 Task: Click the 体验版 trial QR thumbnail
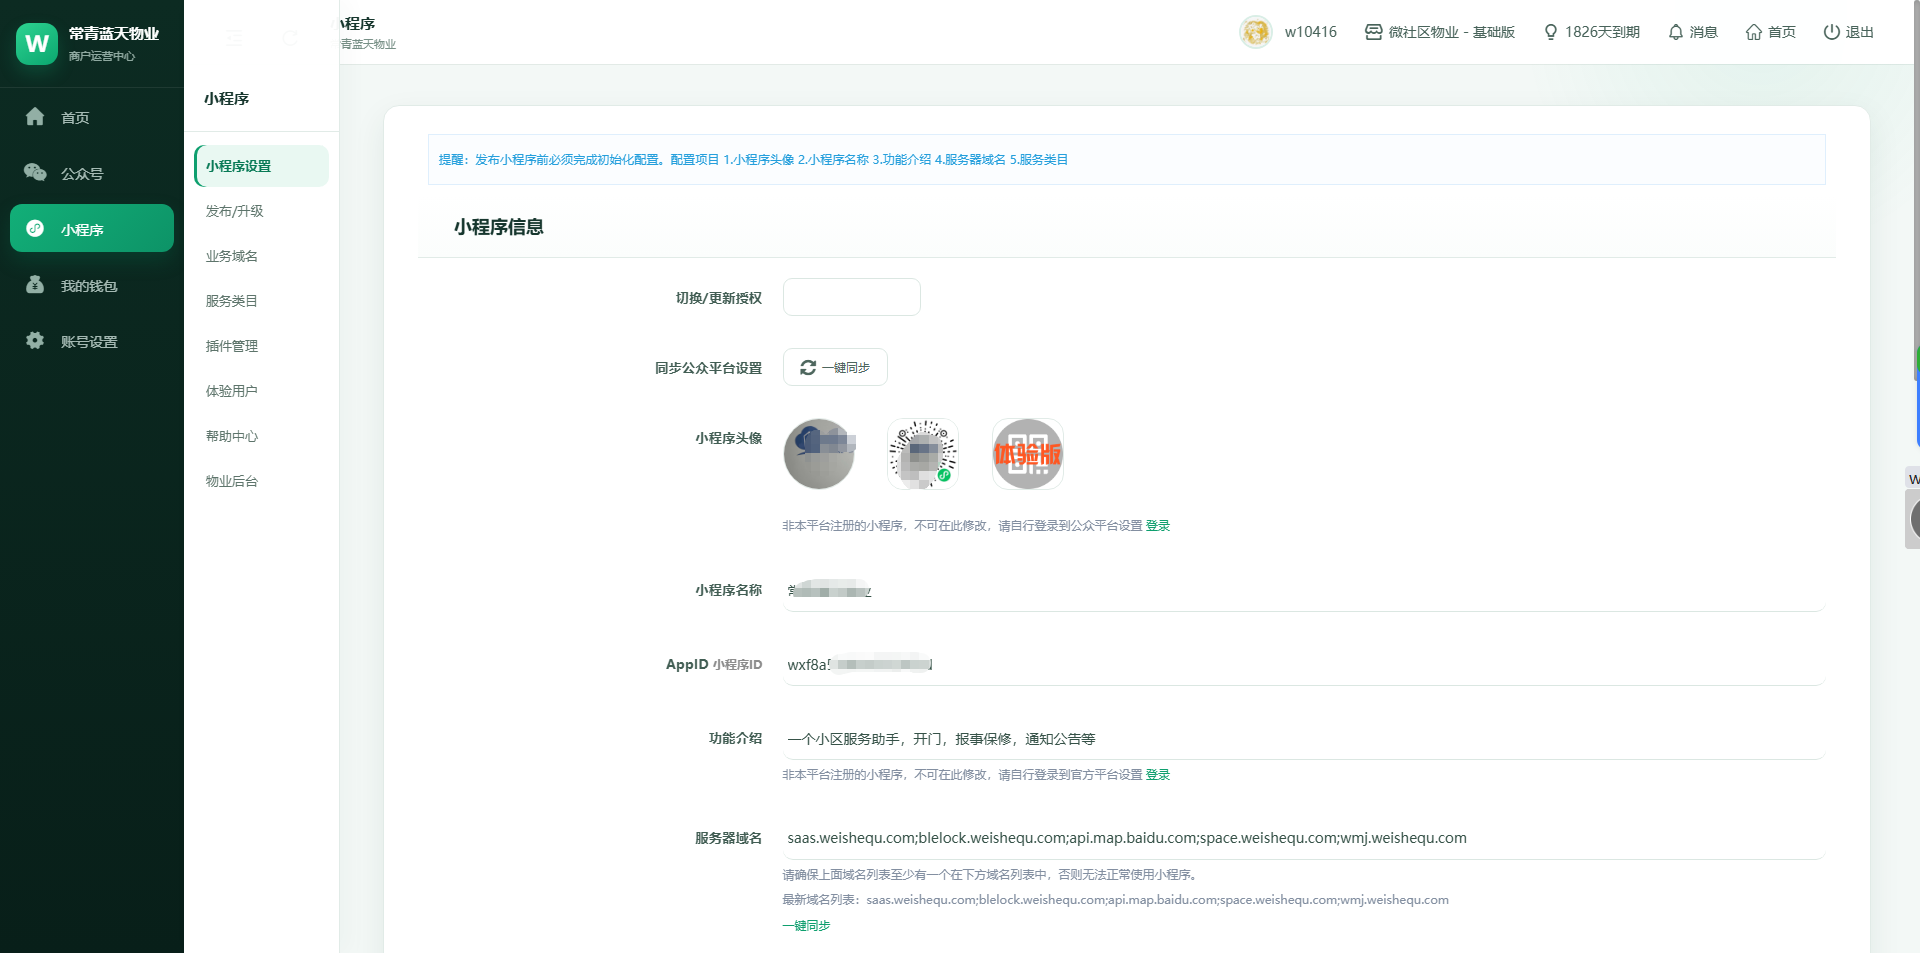click(1027, 454)
